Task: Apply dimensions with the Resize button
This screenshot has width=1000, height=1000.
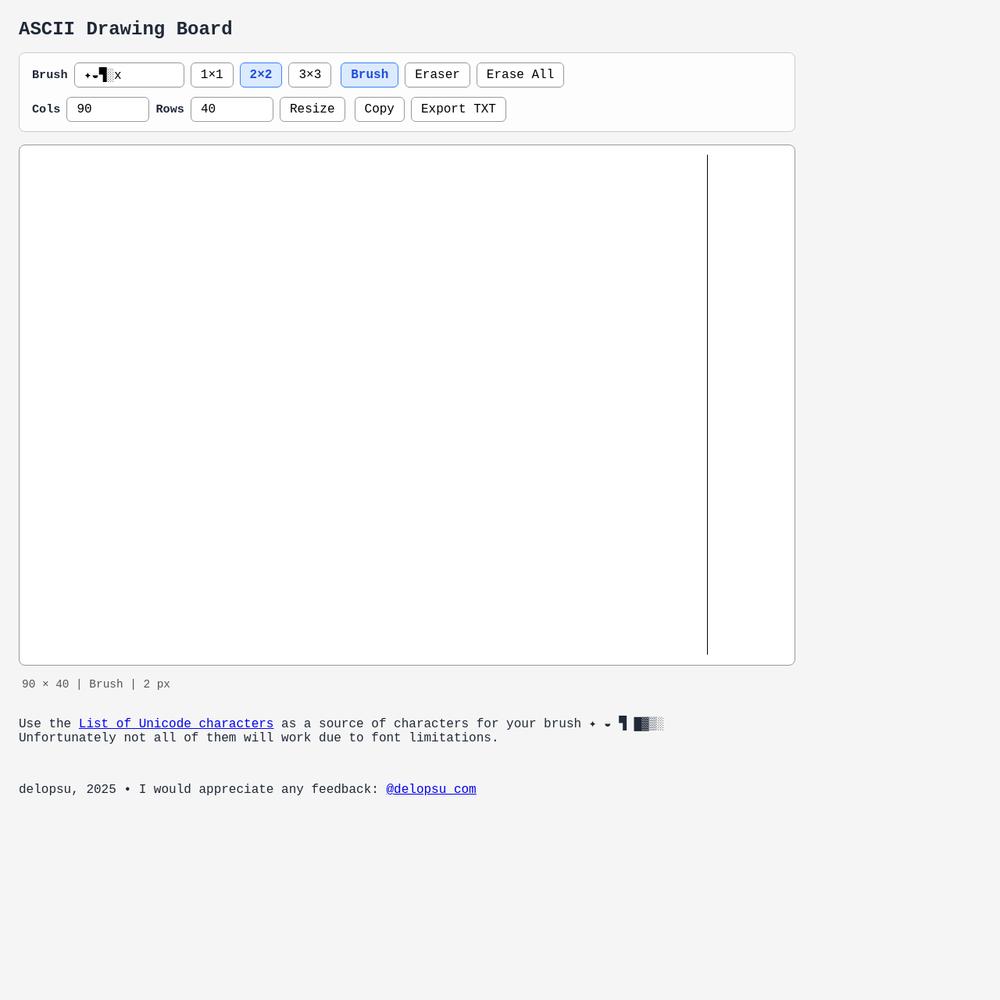Action: pyautogui.click(x=312, y=109)
